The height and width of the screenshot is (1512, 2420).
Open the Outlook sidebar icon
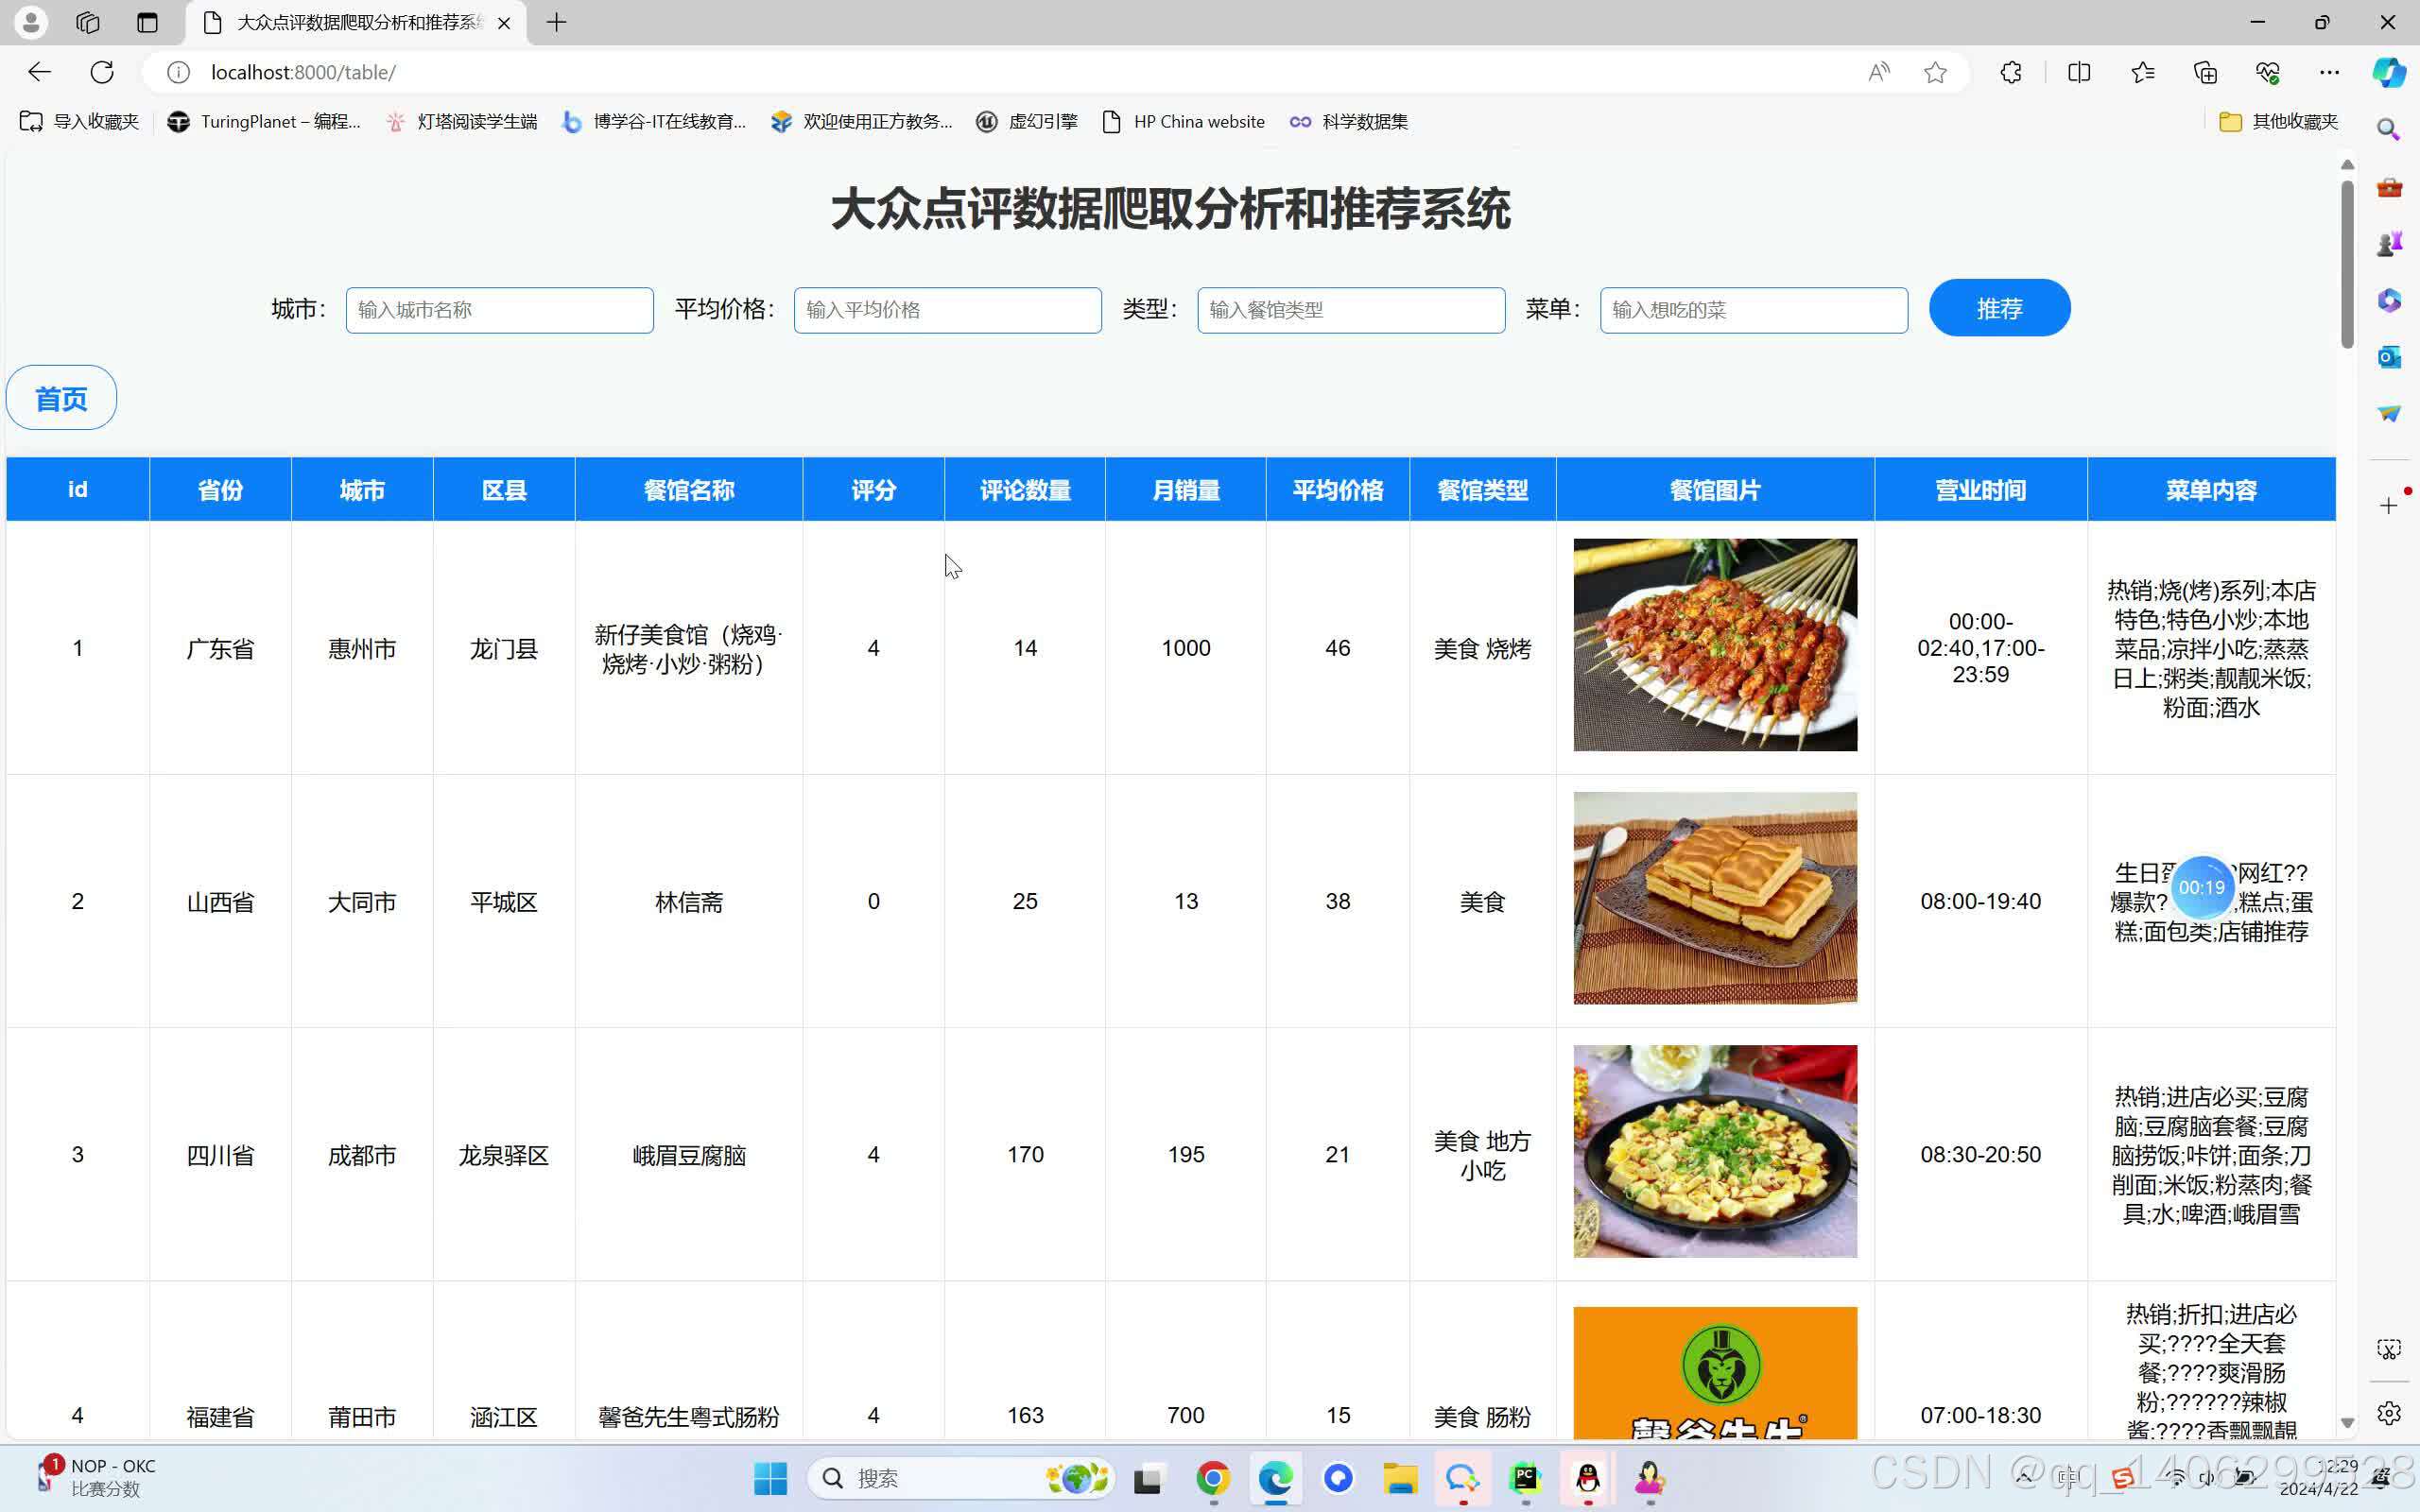pos(2389,357)
